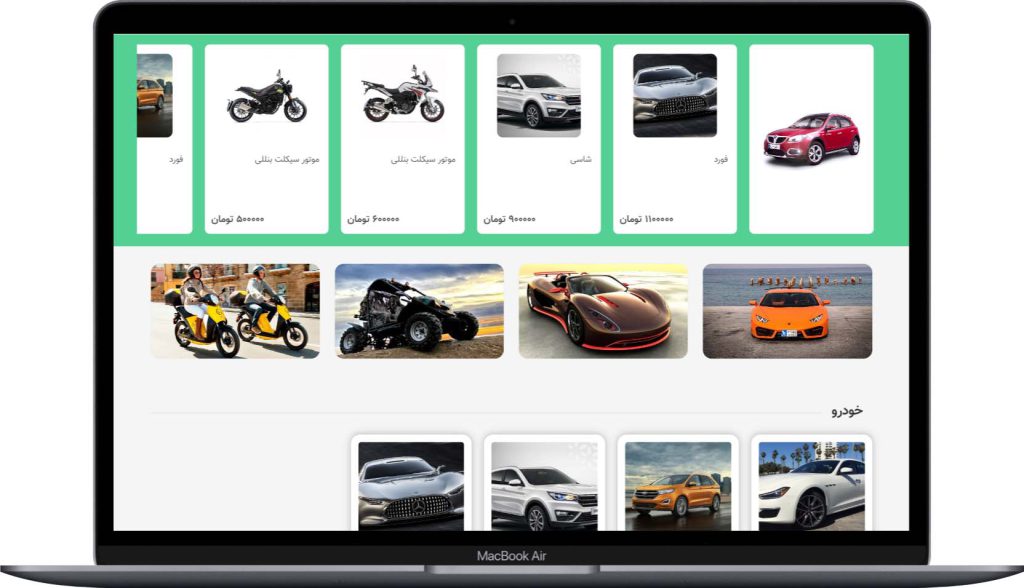Click موتور سیکلت بنللی title on 500000 card

[x=287, y=159]
